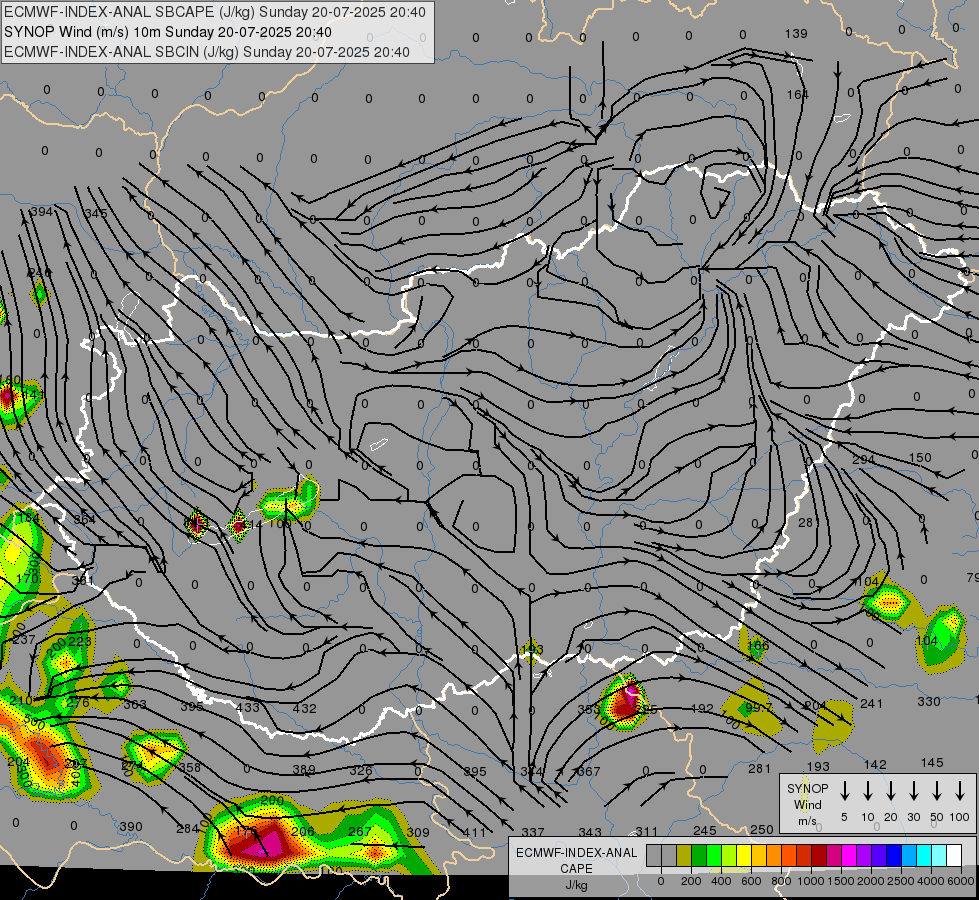Viewport: 979px width, 900px height.
Task: Click the map value 281
Action: click(x=760, y=768)
